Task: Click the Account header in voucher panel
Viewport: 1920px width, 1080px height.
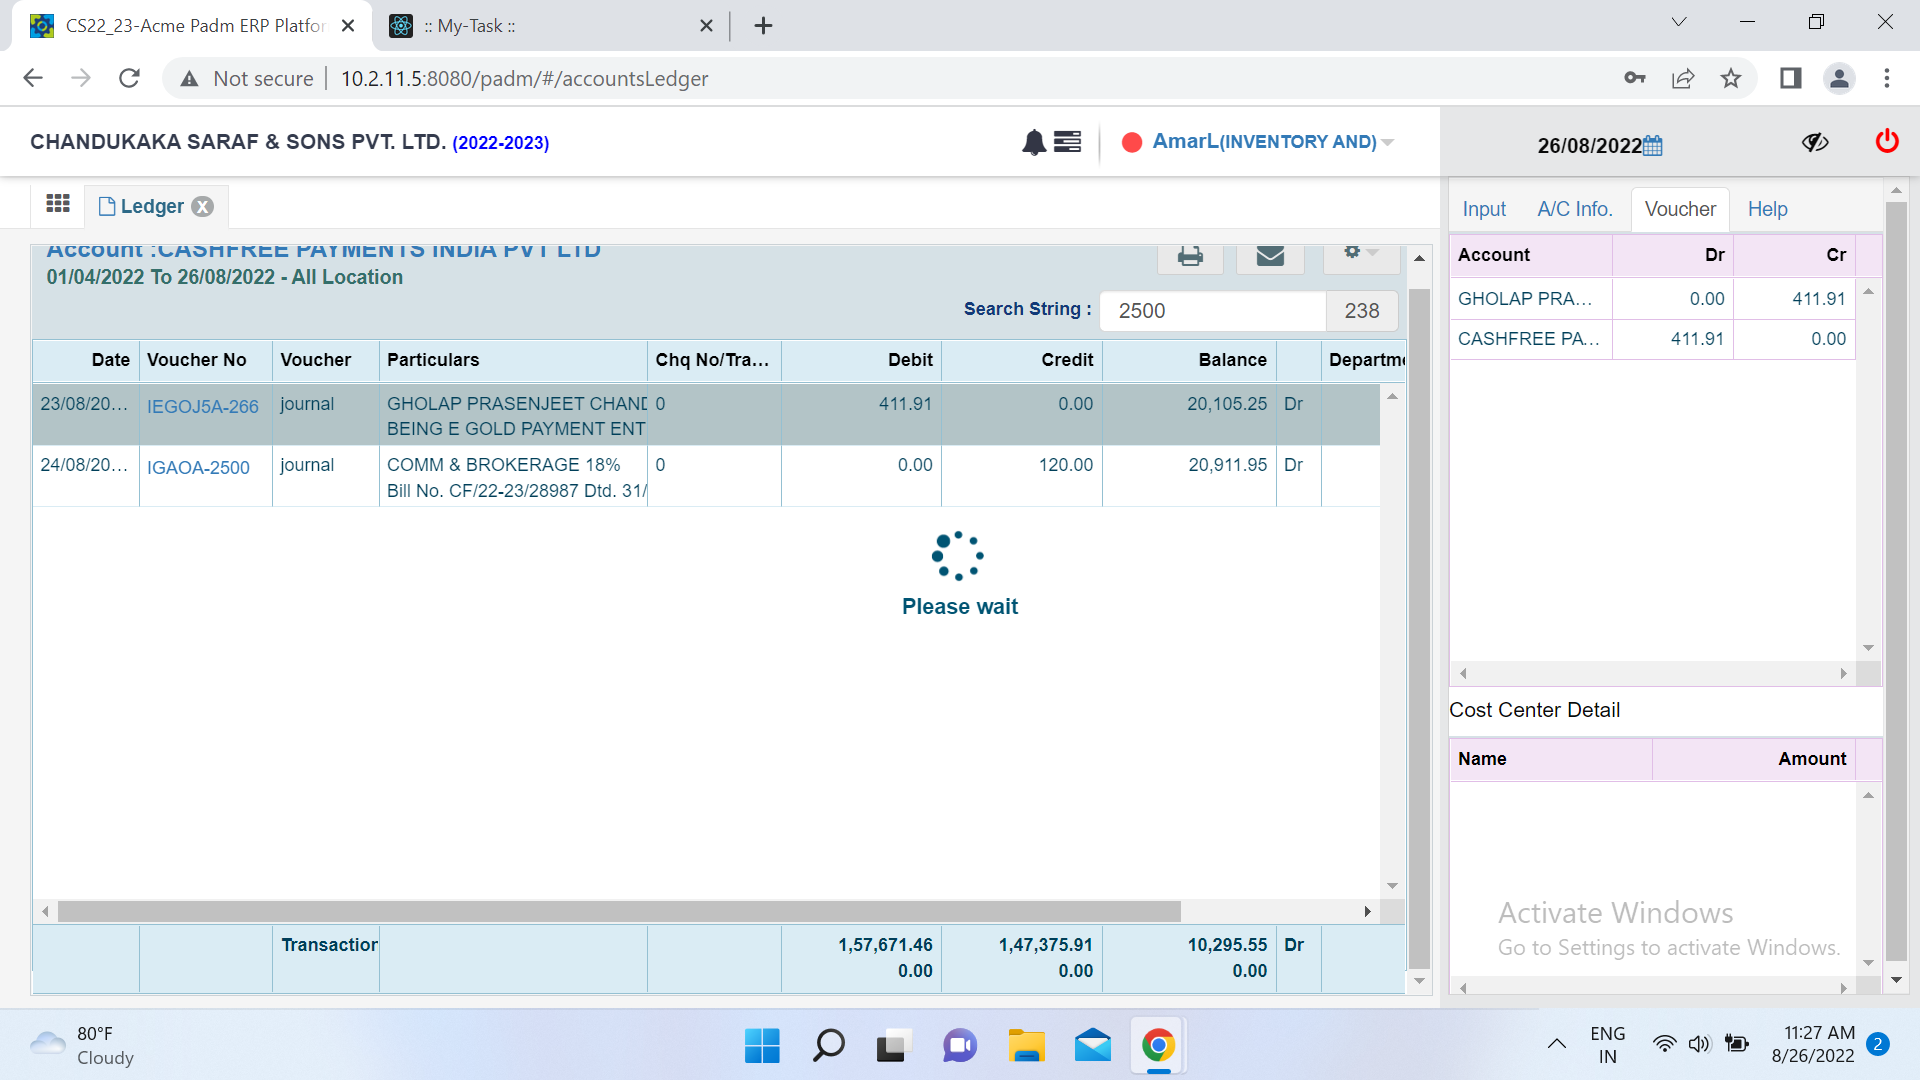Action: pyautogui.click(x=1531, y=255)
